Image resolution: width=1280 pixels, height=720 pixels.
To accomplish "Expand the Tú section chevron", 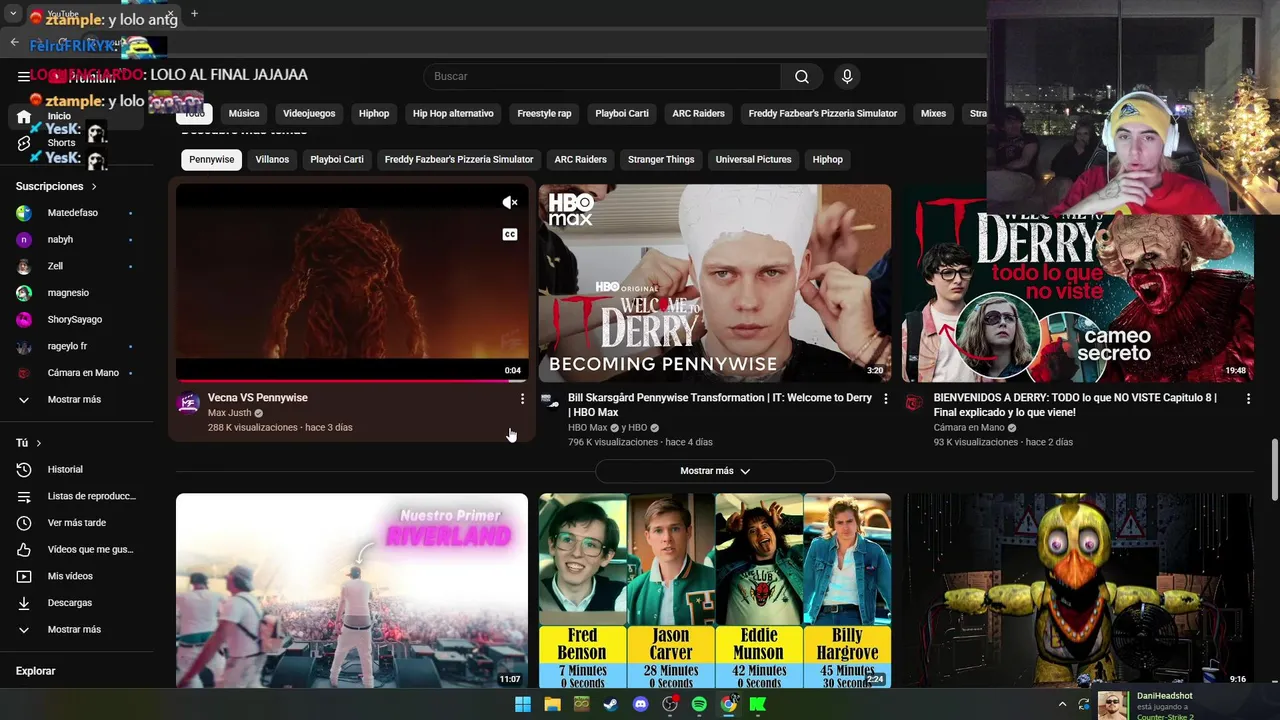I will (x=39, y=443).
